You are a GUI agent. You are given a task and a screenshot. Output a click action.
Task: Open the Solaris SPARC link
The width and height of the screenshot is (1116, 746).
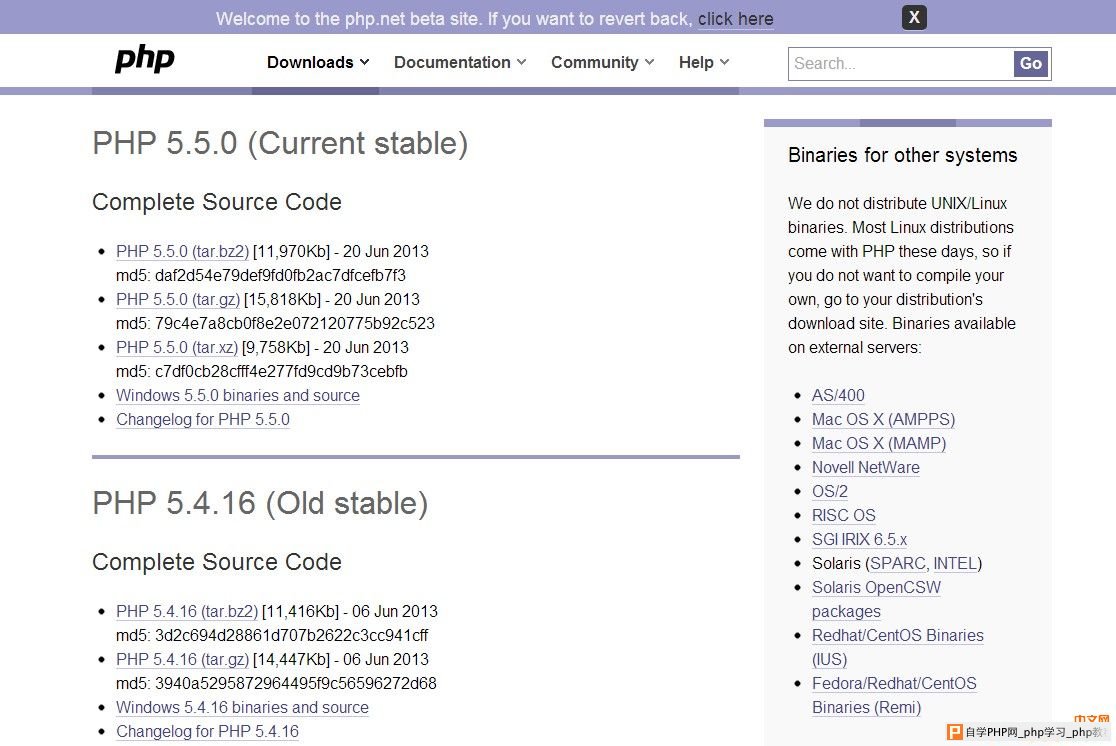(898, 564)
